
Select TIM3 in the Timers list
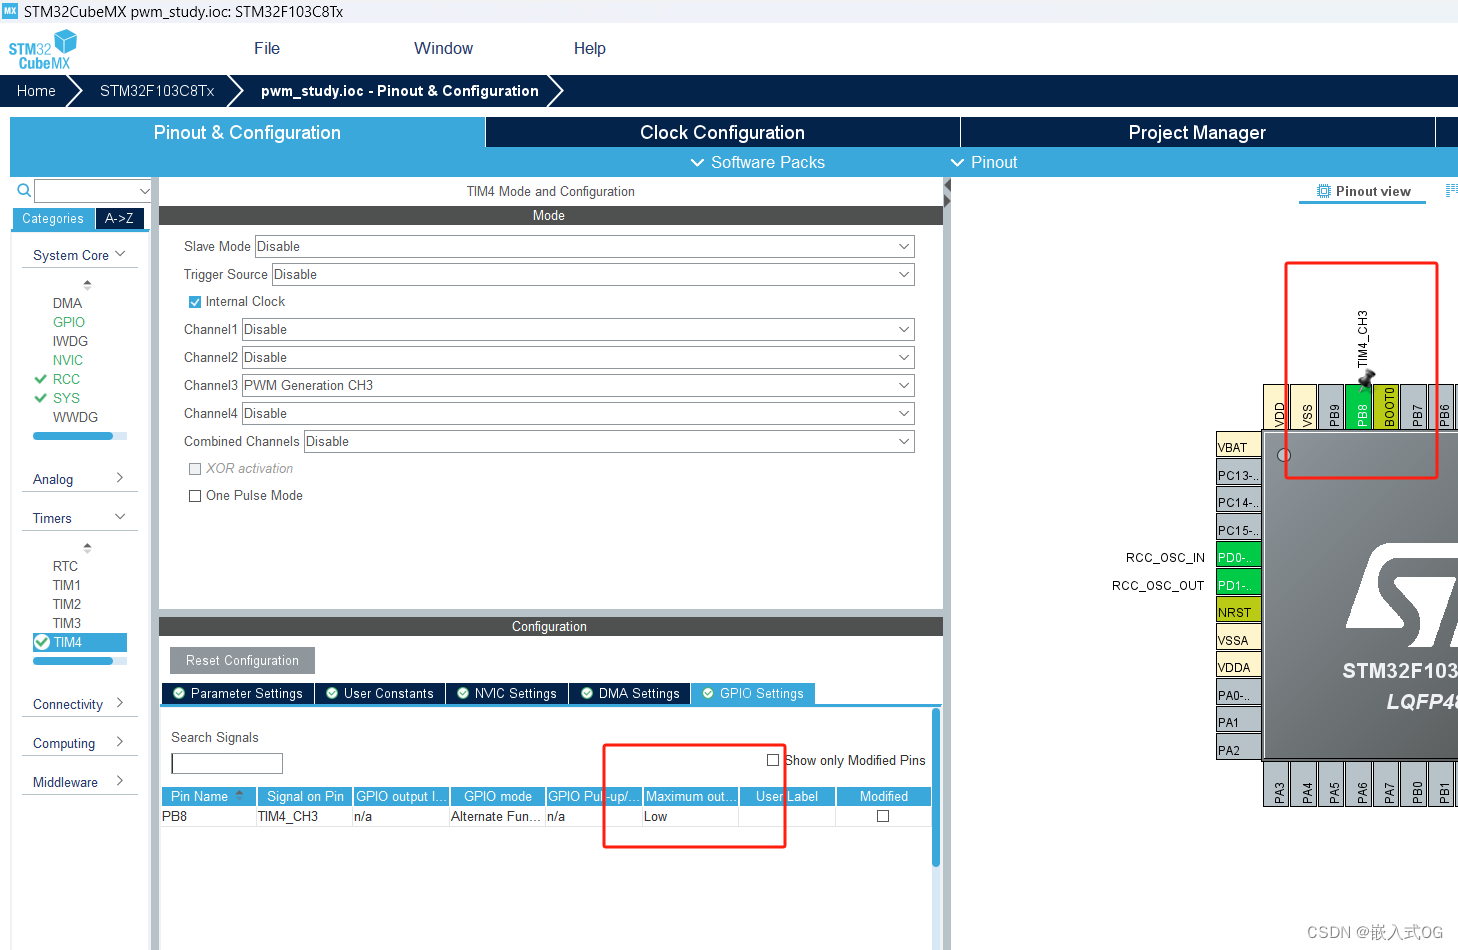[x=67, y=623]
